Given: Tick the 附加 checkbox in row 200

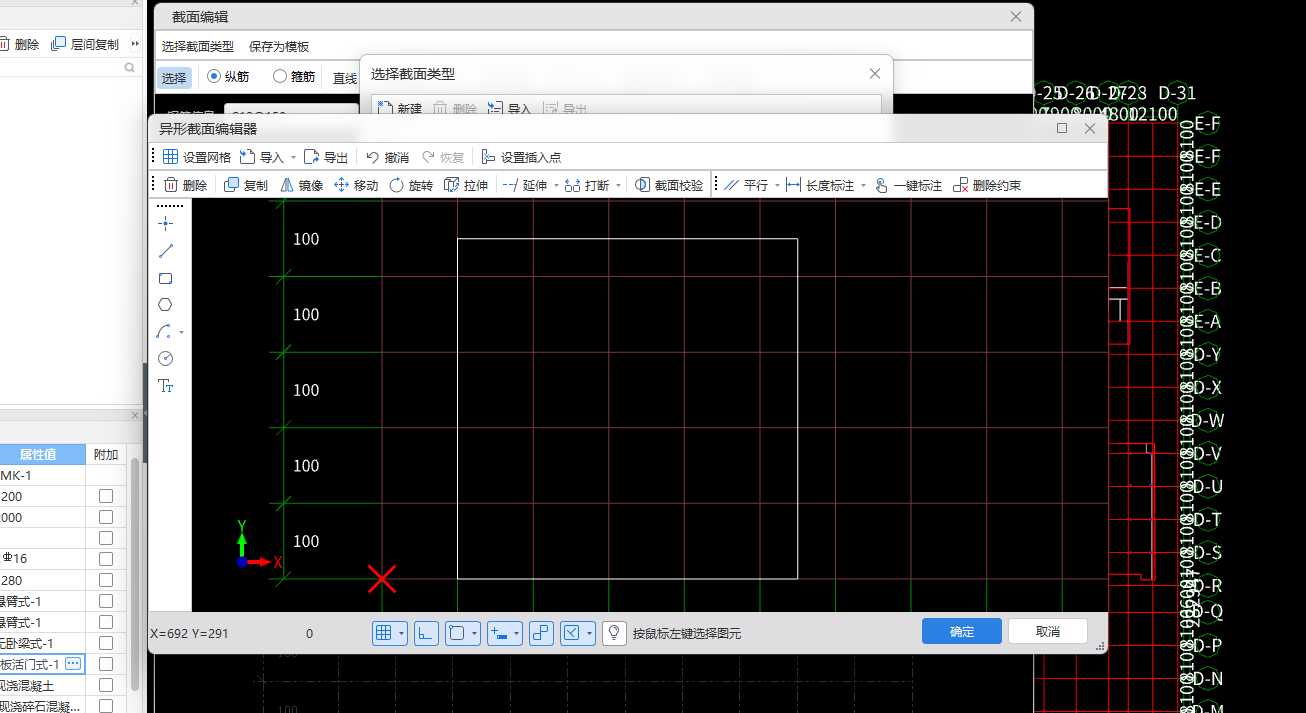Looking at the screenshot, I should tap(106, 496).
